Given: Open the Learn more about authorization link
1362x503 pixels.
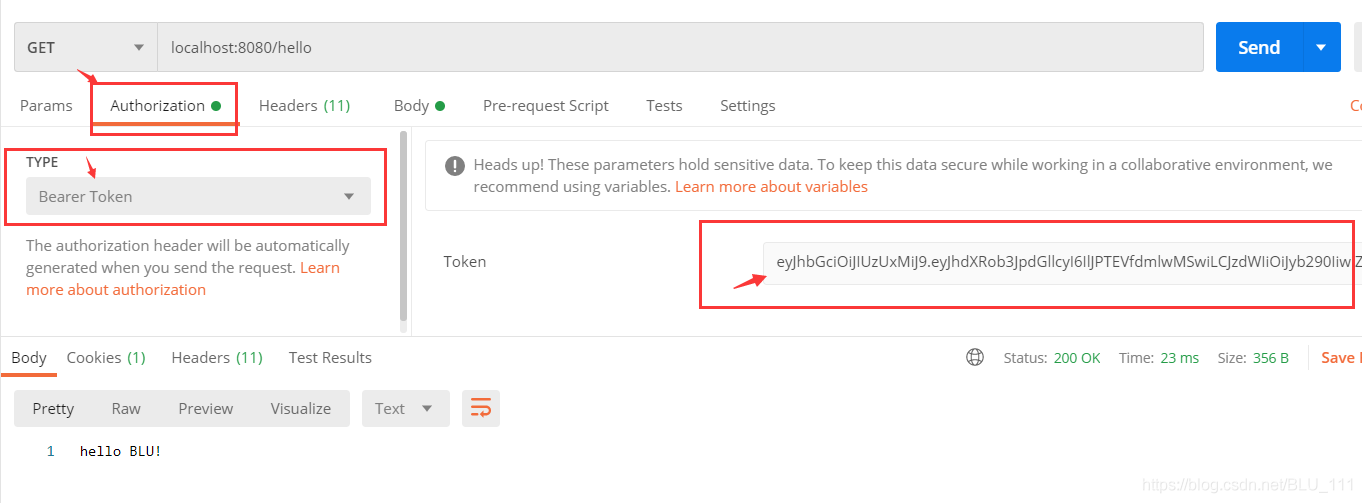Looking at the screenshot, I should tap(183, 279).
